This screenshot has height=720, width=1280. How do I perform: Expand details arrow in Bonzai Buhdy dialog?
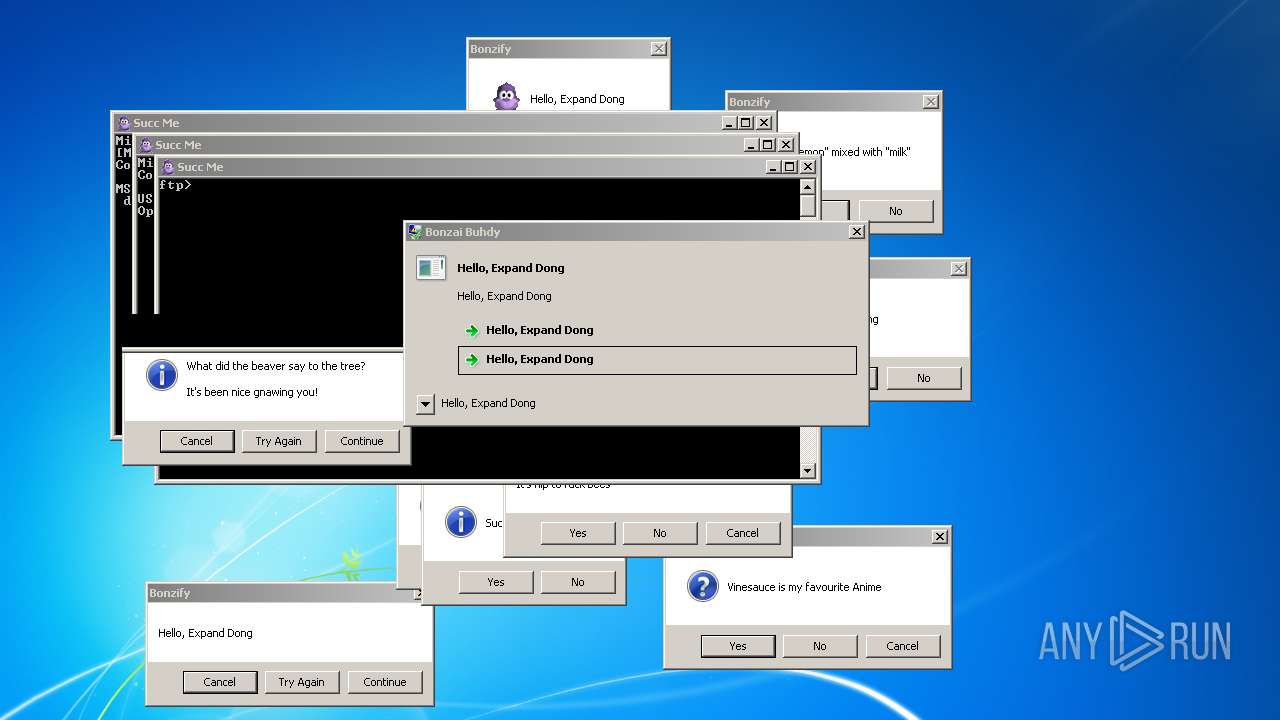point(425,404)
